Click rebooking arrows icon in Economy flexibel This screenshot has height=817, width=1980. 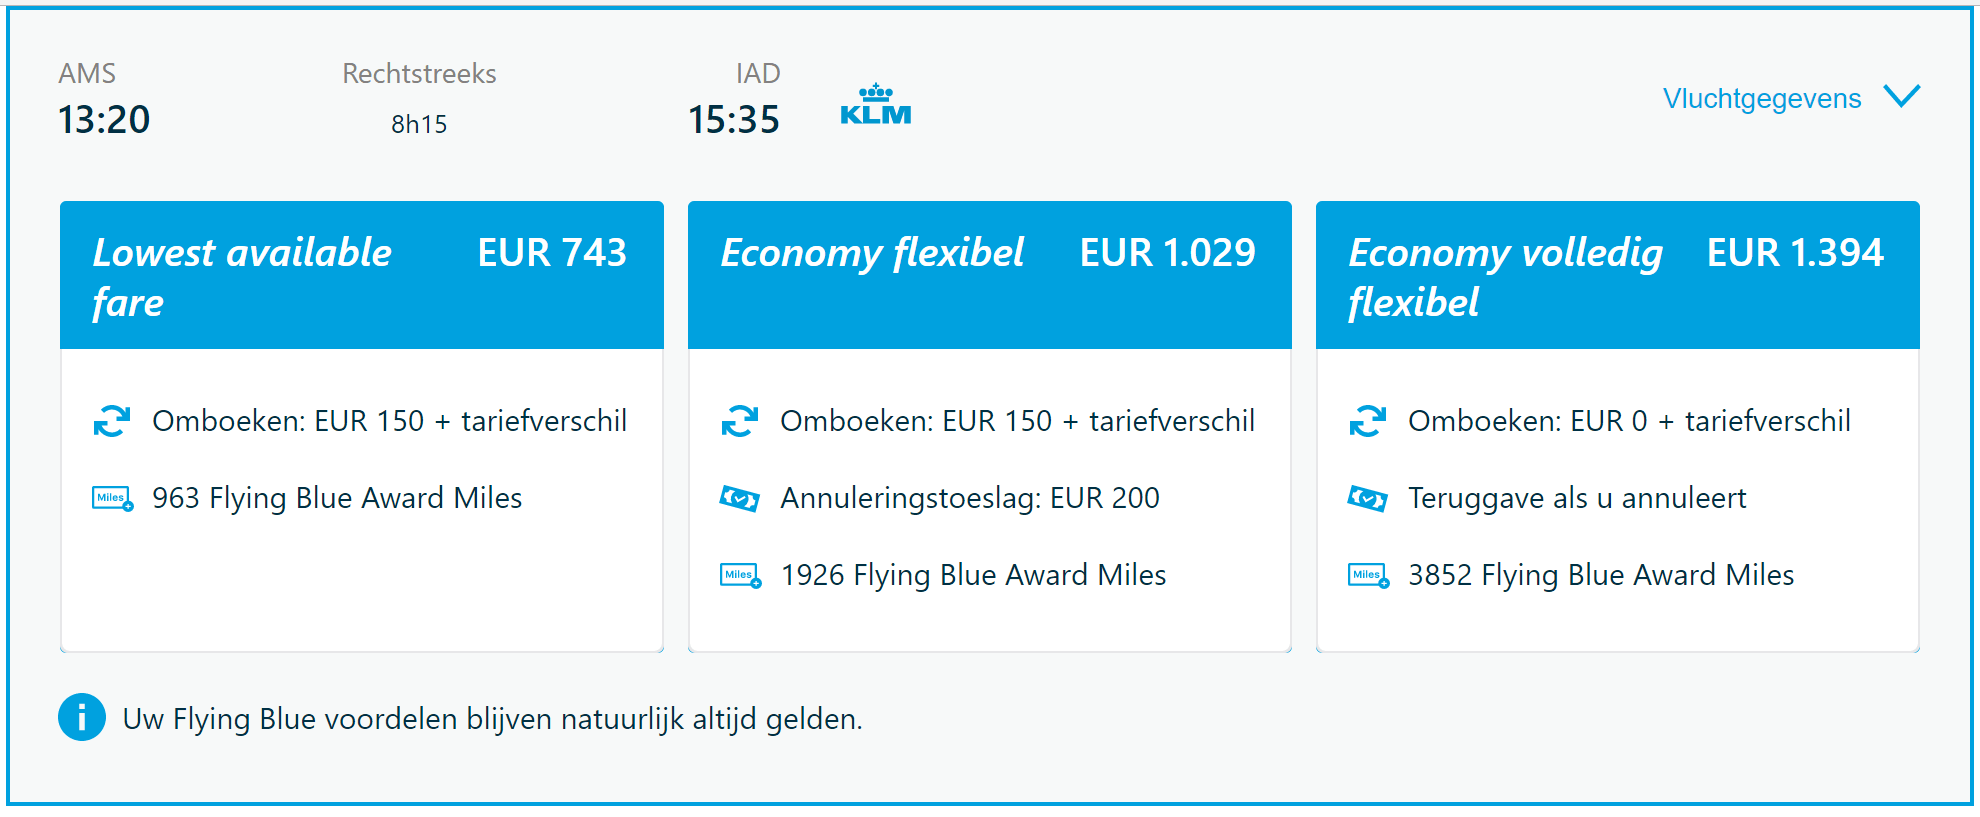(x=740, y=421)
